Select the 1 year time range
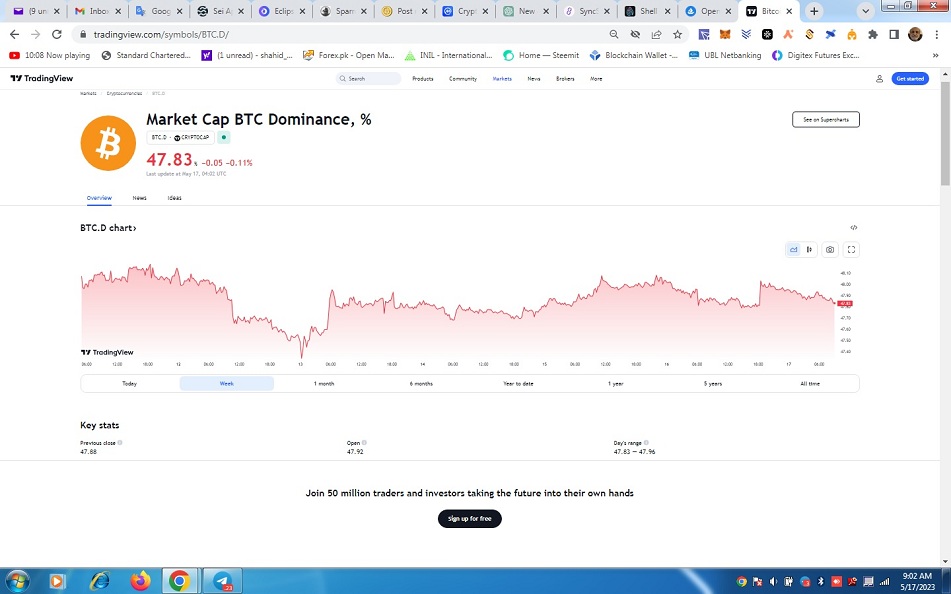This screenshot has width=951, height=594. tap(616, 383)
